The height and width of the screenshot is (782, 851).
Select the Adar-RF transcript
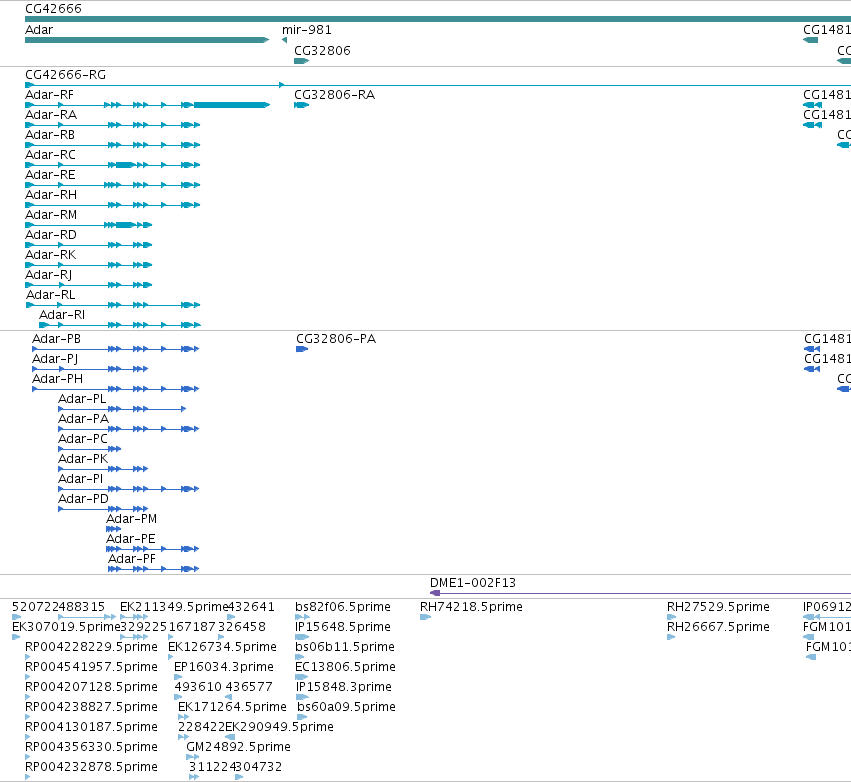click(147, 105)
